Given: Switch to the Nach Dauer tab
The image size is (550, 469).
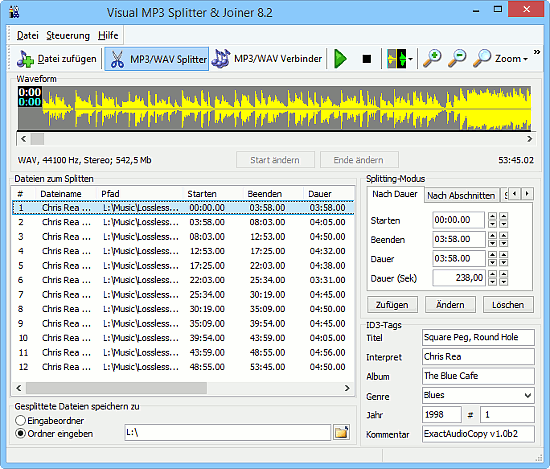Looking at the screenshot, I should [395, 194].
